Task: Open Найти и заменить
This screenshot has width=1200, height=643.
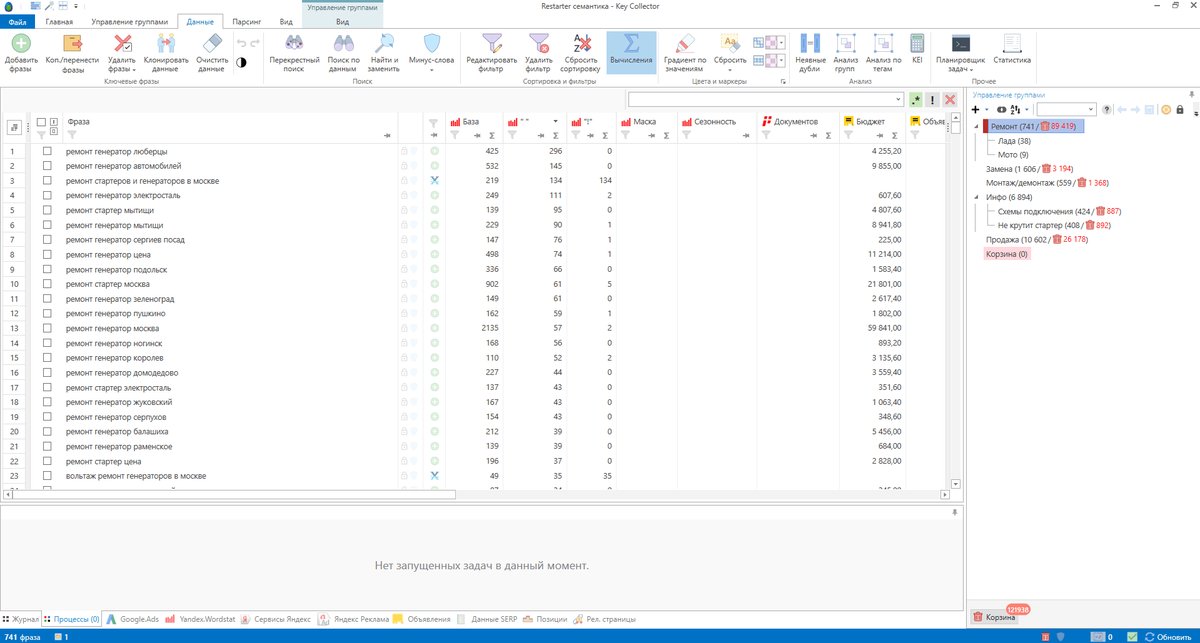Action: 383,55
